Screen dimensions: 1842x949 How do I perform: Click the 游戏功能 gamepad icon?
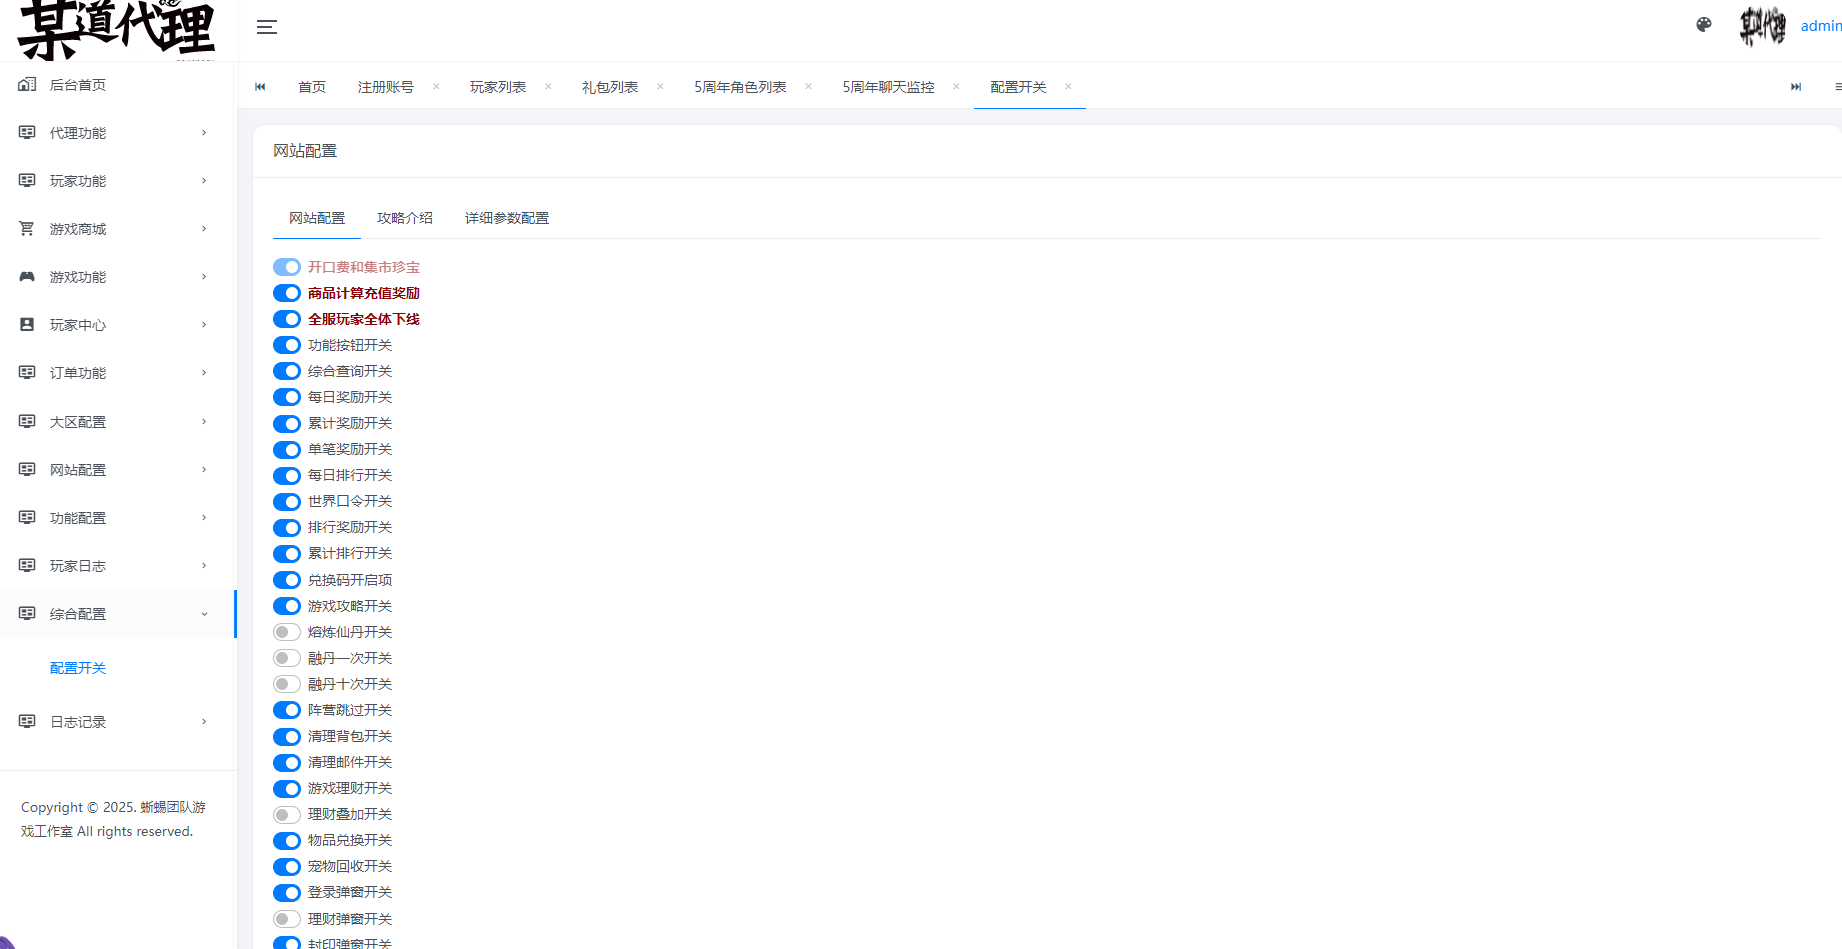click(27, 277)
